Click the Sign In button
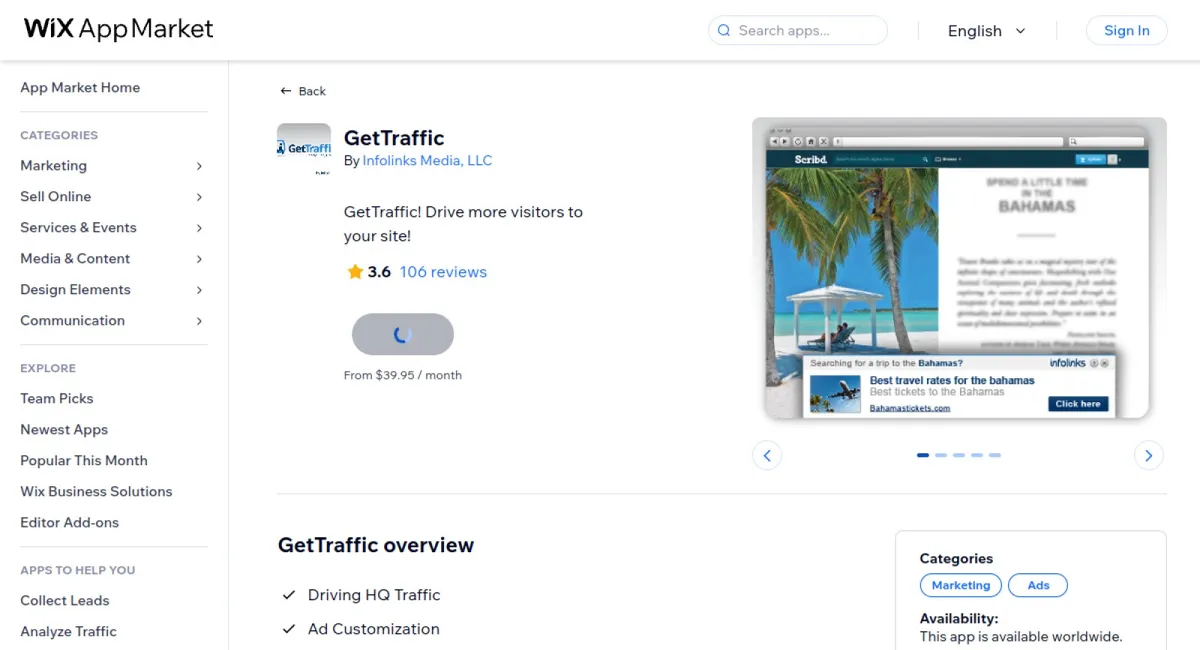This screenshot has width=1200, height=650. click(1126, 30)
